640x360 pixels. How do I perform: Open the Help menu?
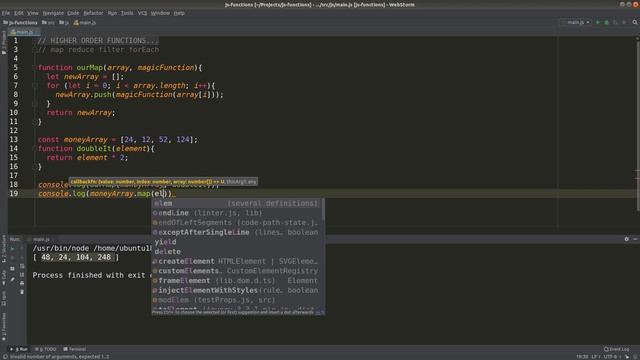coord(179,13)
